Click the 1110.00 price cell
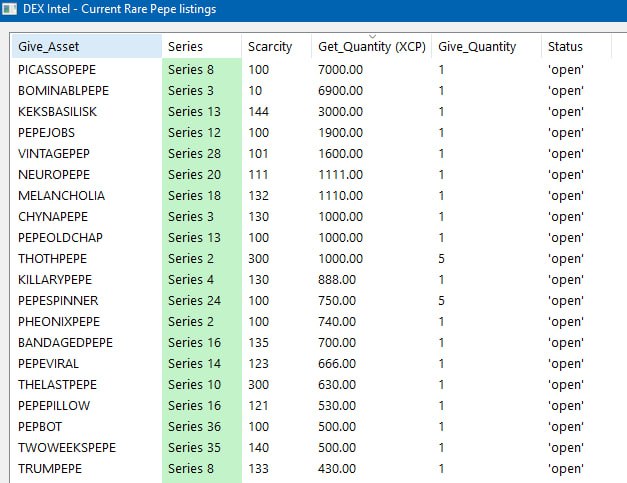The width and height of the screenshot is (627, 483). pos(340,196)
